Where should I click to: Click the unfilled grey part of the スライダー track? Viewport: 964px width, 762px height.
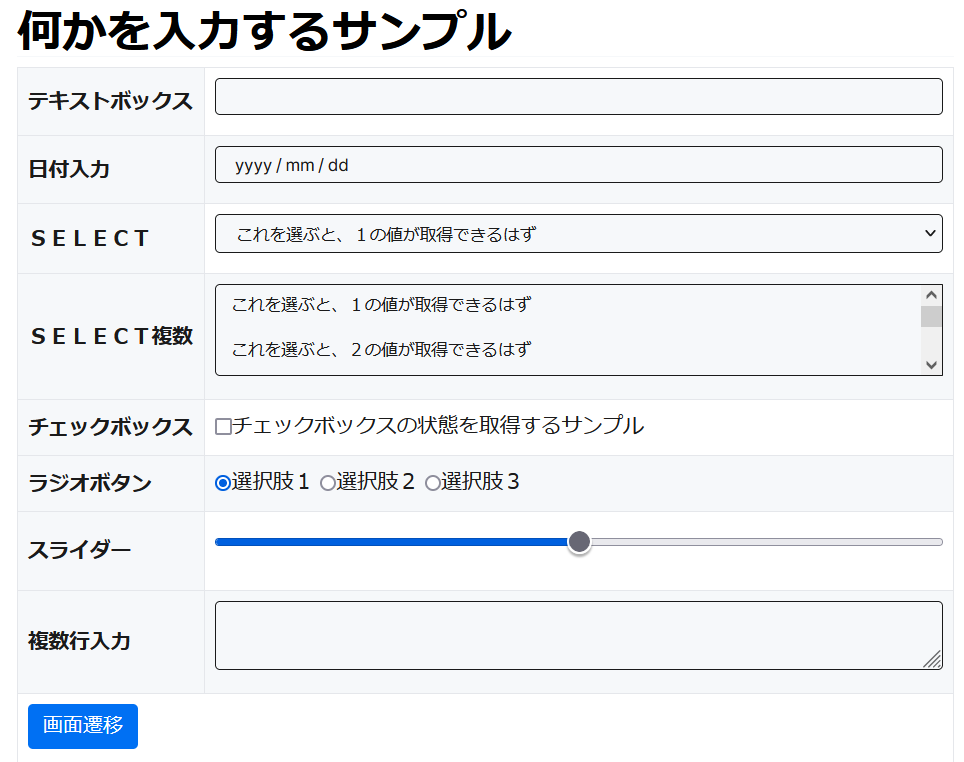tap(767, 542)
